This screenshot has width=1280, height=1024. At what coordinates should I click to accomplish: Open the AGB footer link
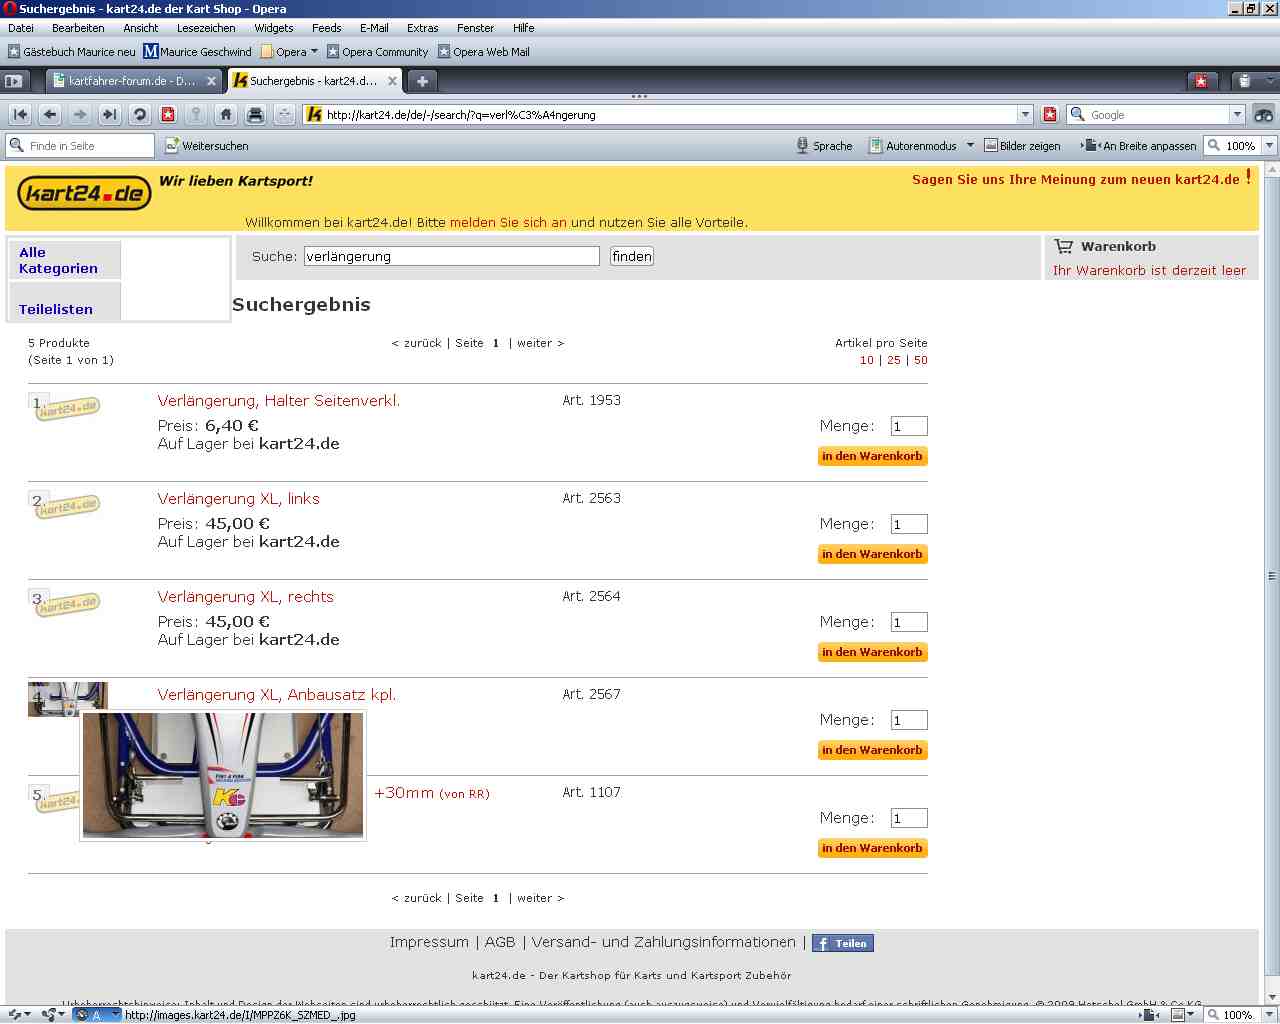point(500,942)
